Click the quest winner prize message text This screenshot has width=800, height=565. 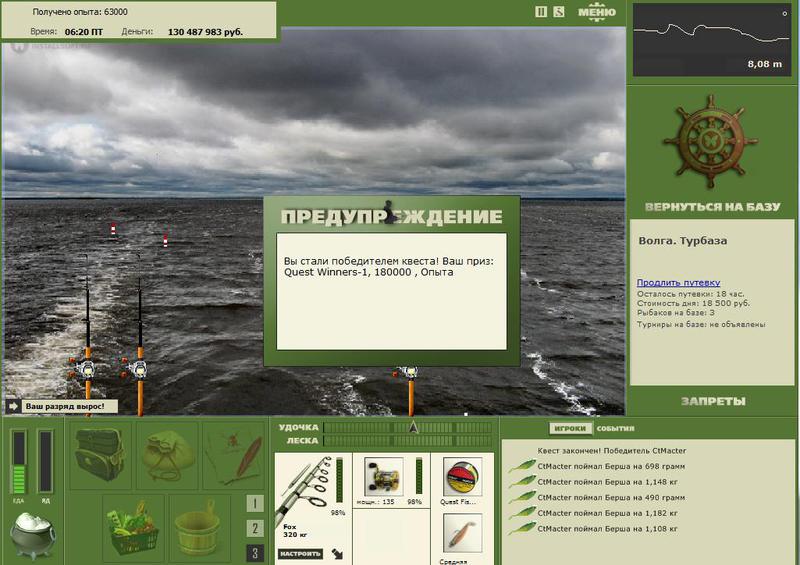(x=389, y=266)
